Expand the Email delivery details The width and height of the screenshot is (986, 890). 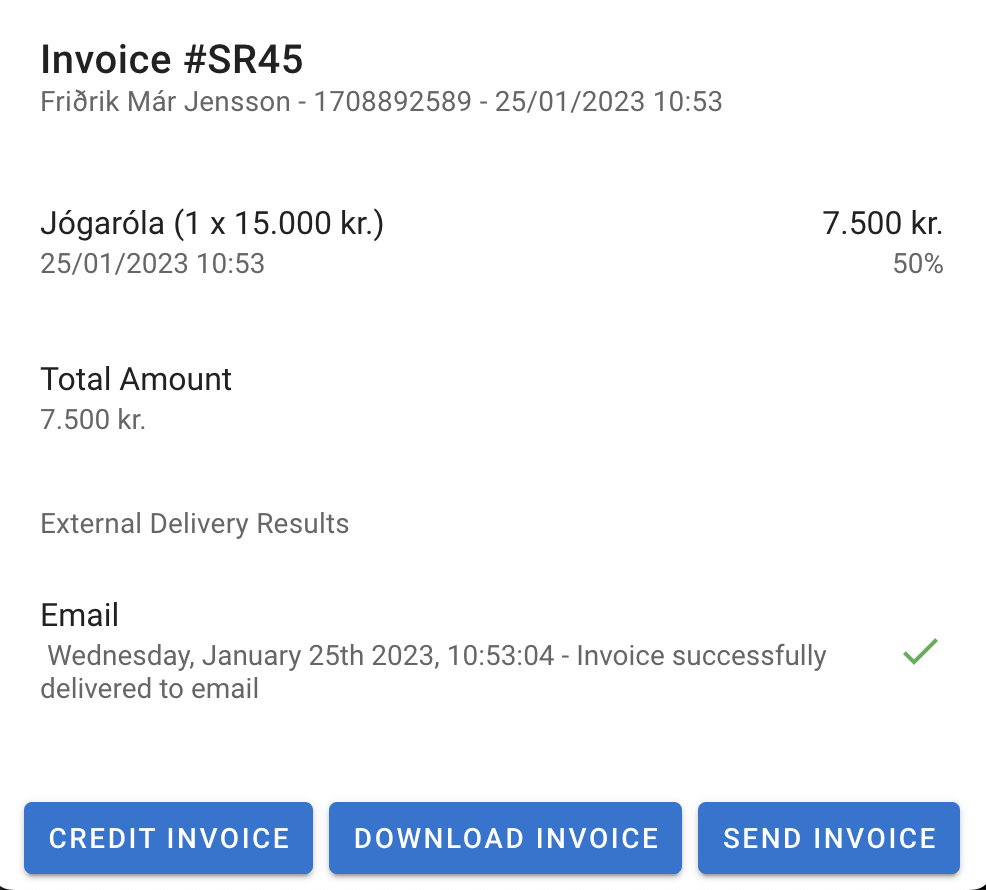pyautogui.click(x=79, y=614)
